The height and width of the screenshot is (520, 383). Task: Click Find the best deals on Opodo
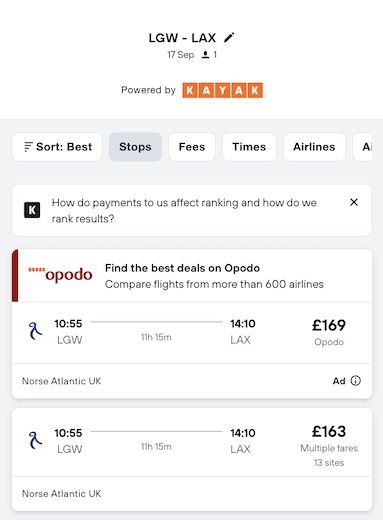pos(182,268)
